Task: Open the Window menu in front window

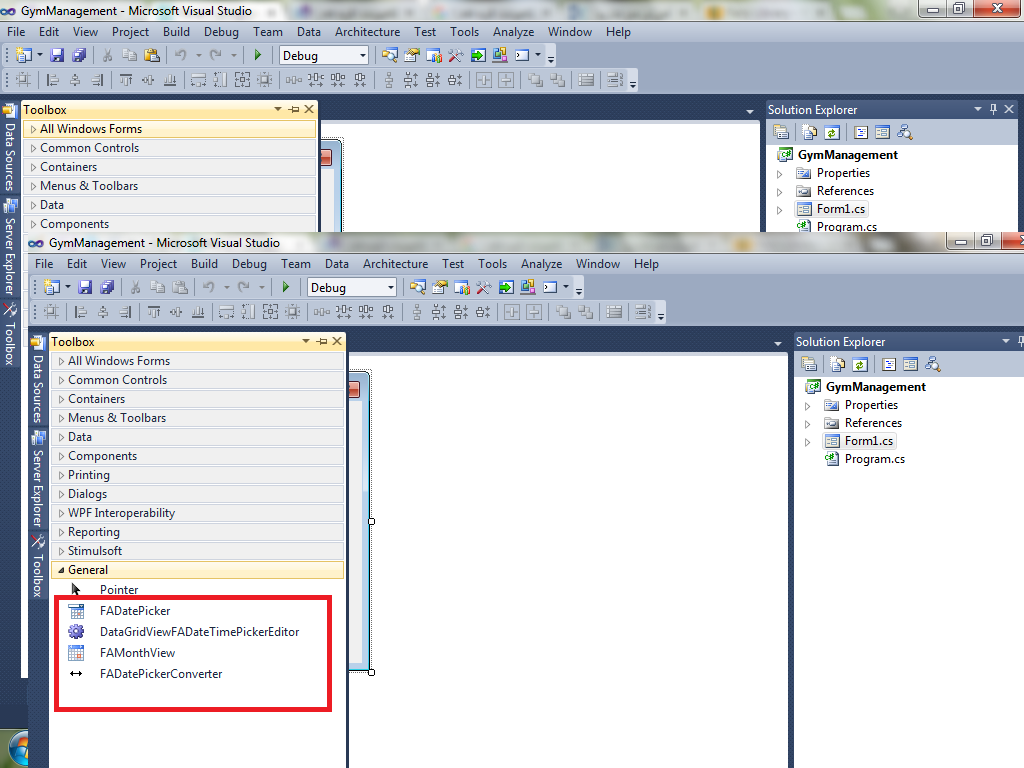Action: coord(598,264)
